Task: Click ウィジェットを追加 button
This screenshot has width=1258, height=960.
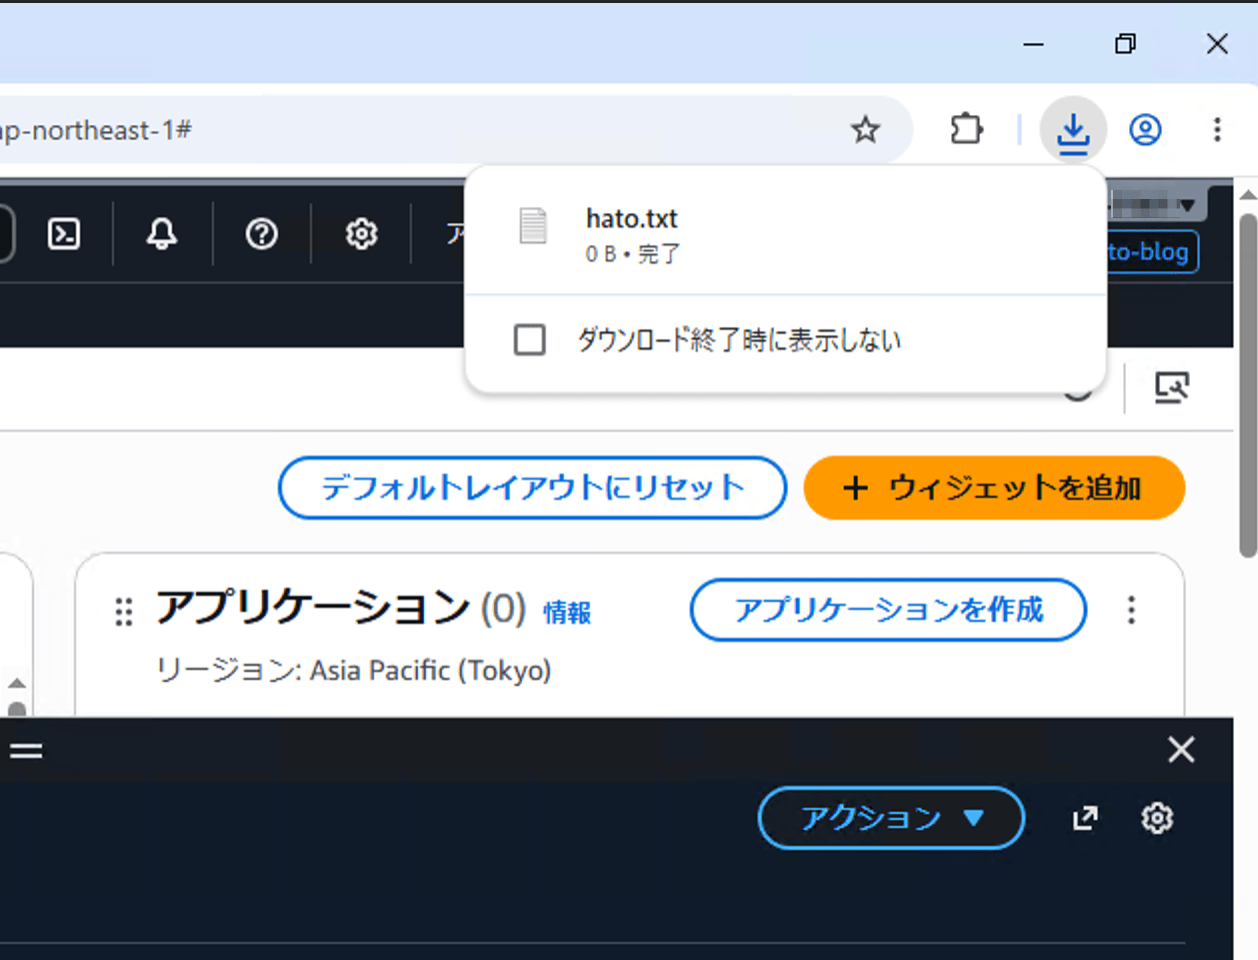Action: point(994,488)
